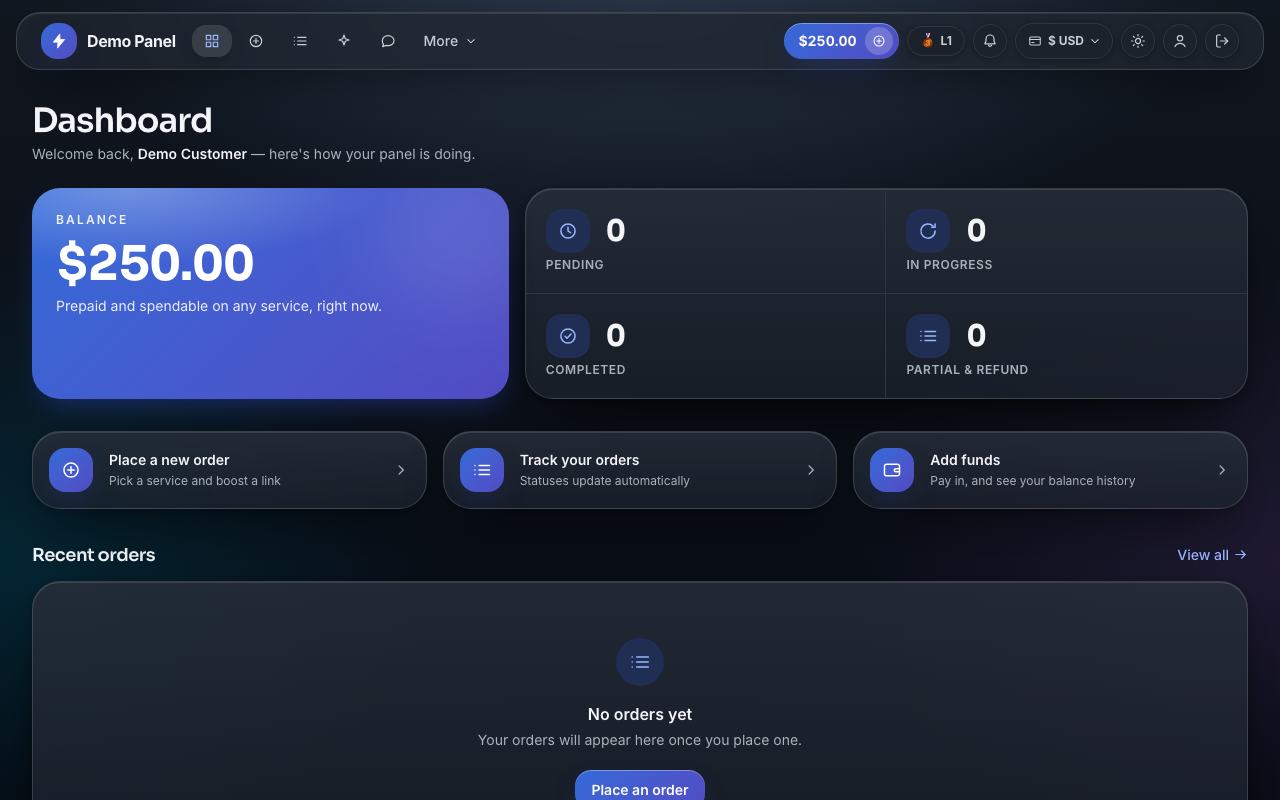
Task: Click the Completed checkmark icon
Action: [x=568, y=336]
